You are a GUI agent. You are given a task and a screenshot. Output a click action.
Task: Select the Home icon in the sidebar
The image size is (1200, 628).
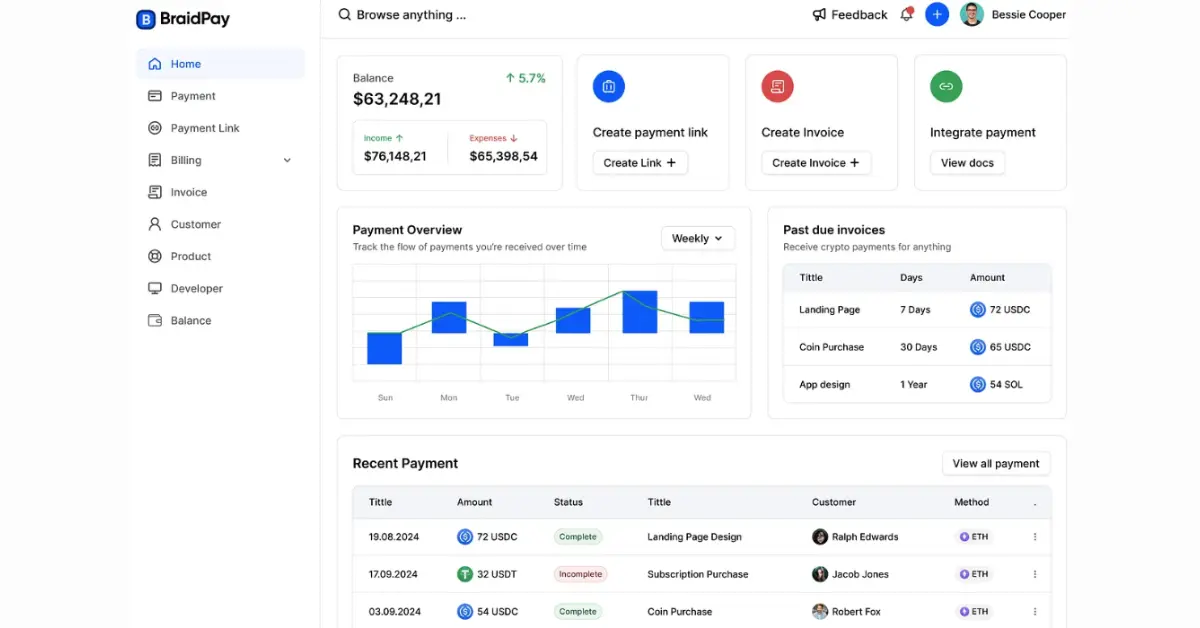[x=154, y=63]
